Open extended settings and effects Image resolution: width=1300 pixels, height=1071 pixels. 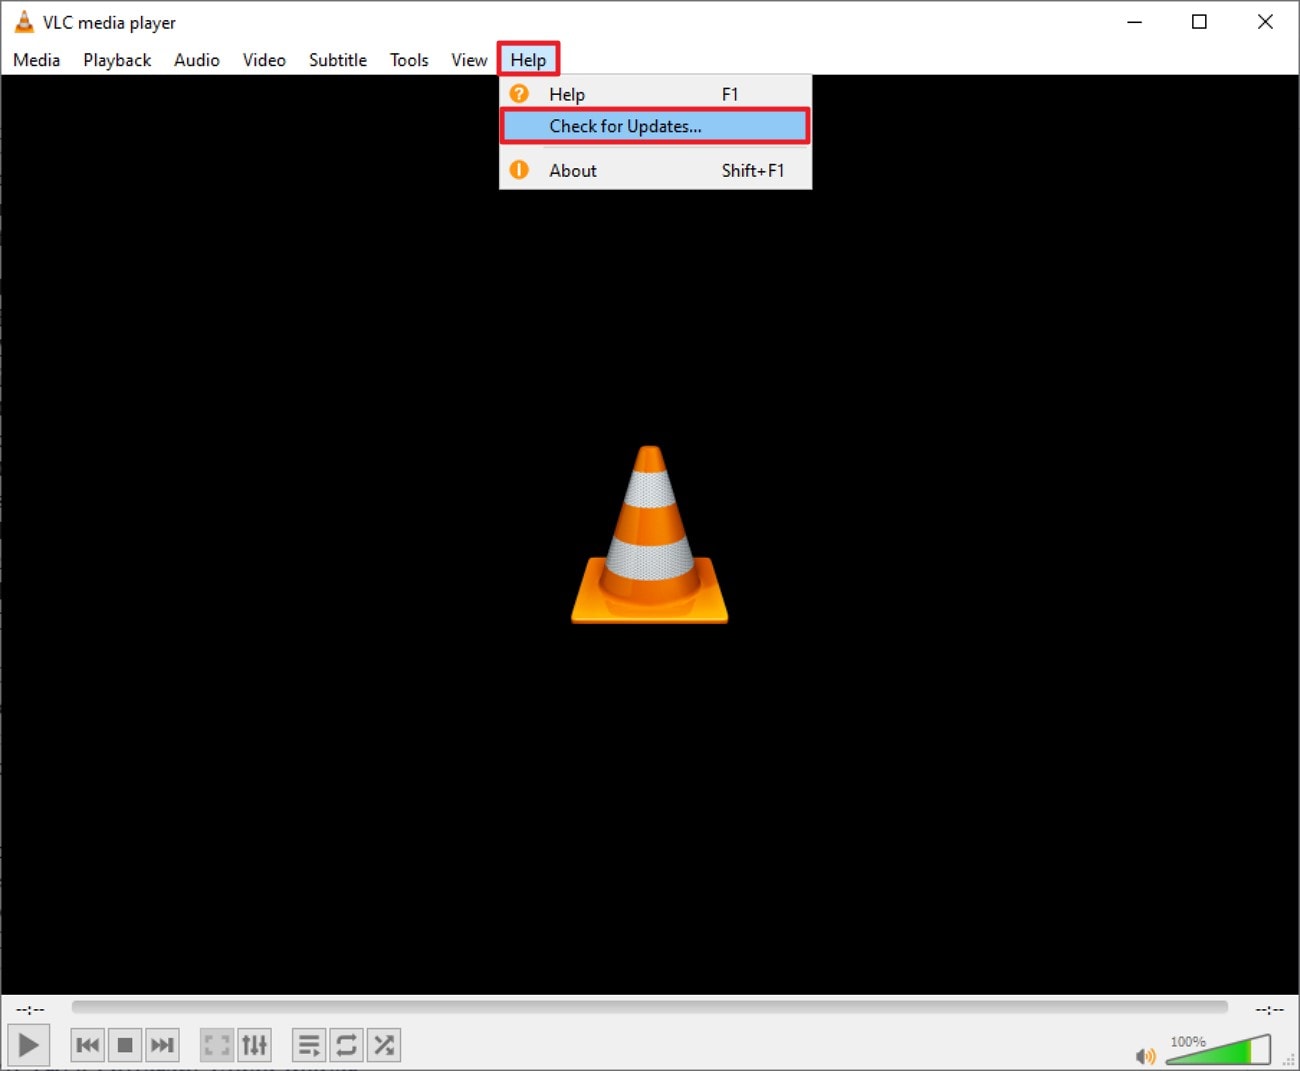(255, 1046)
